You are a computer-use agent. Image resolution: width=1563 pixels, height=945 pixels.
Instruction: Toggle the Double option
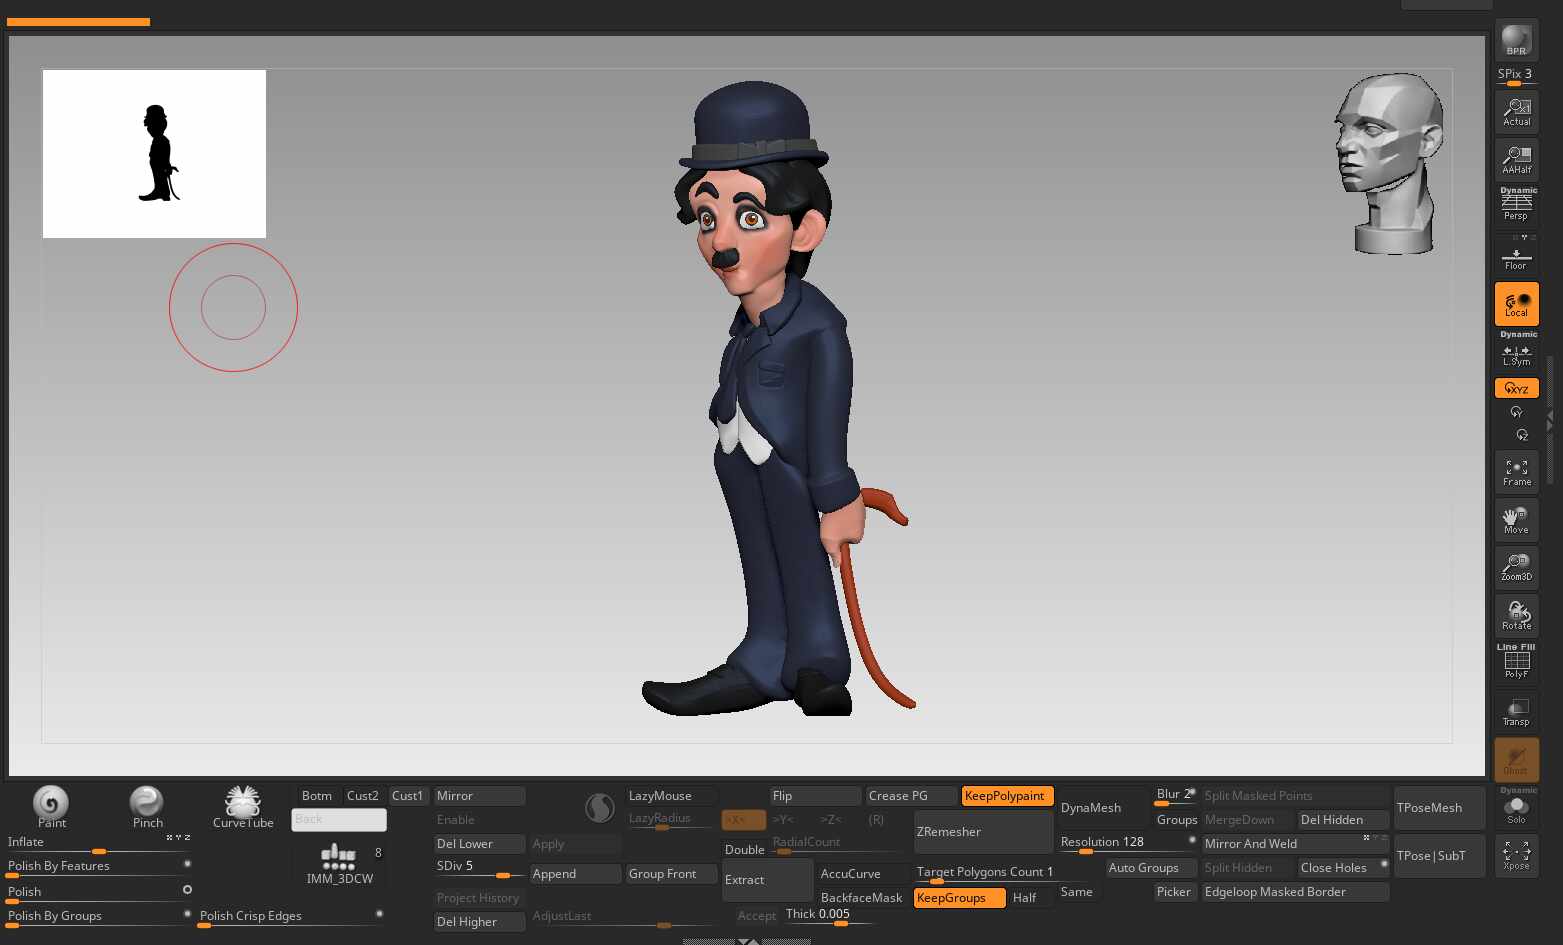(x=745, y=850)
